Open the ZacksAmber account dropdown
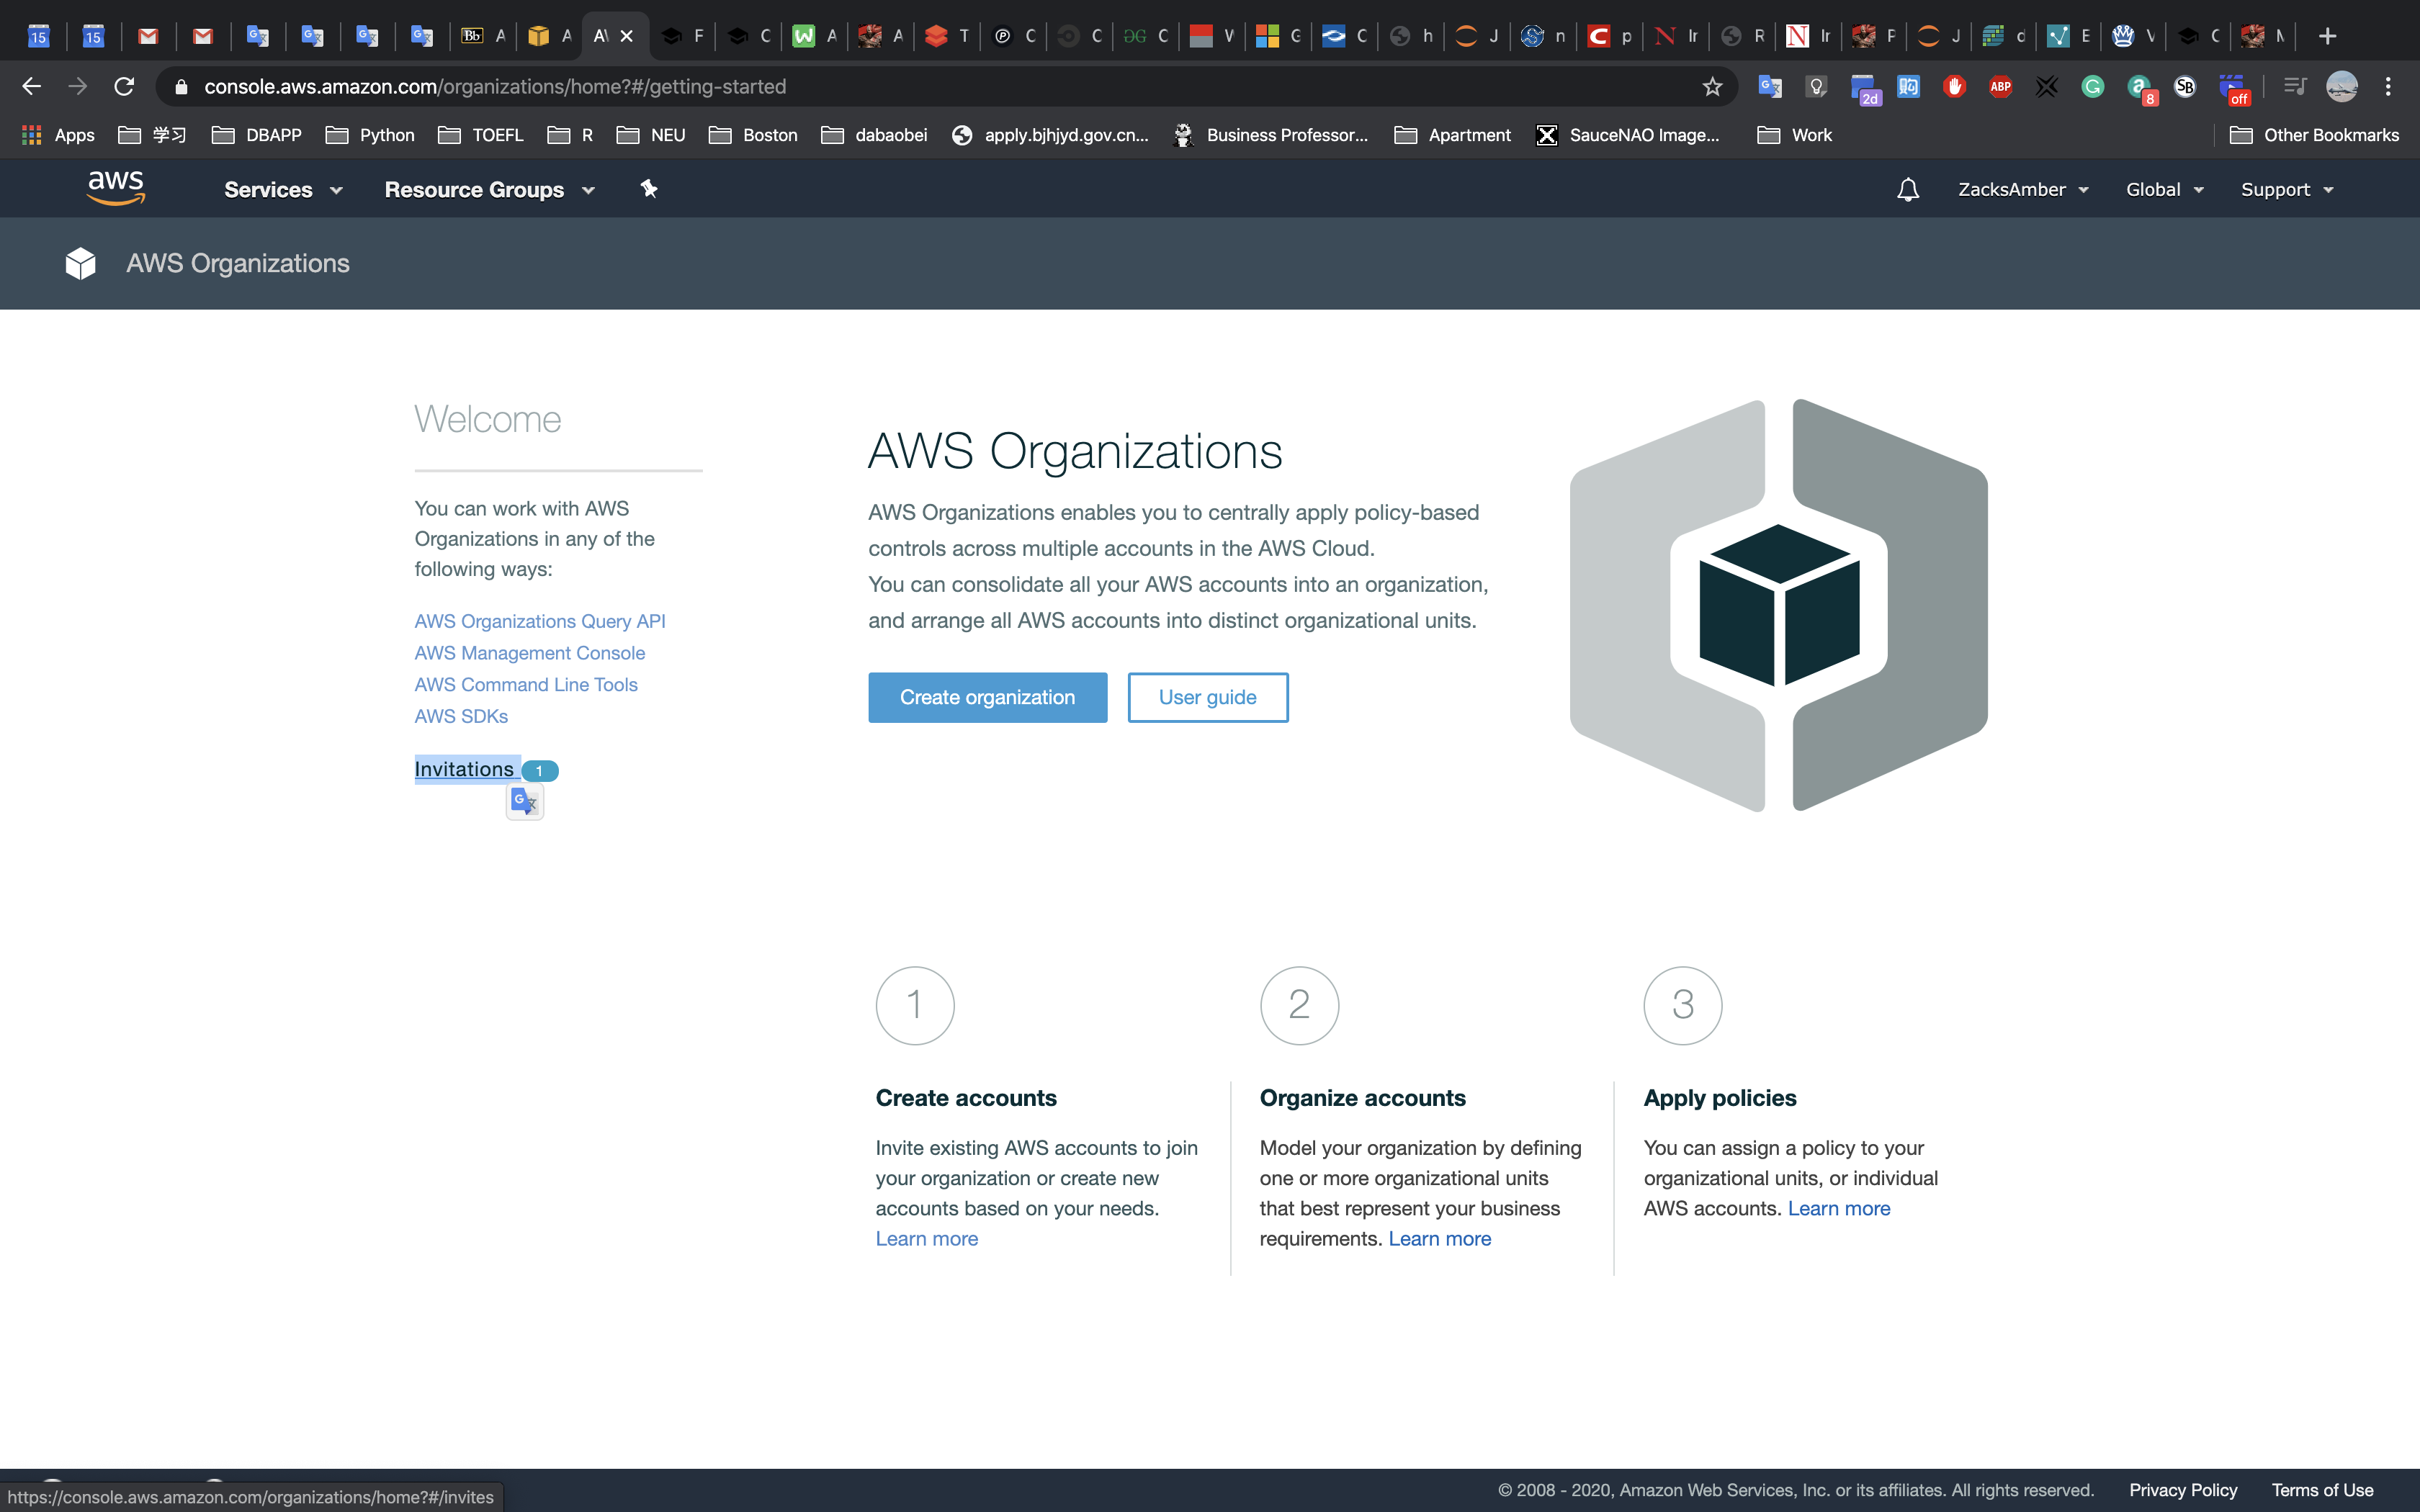This screenshot has height=1512, width=2420. [2022, 190]
